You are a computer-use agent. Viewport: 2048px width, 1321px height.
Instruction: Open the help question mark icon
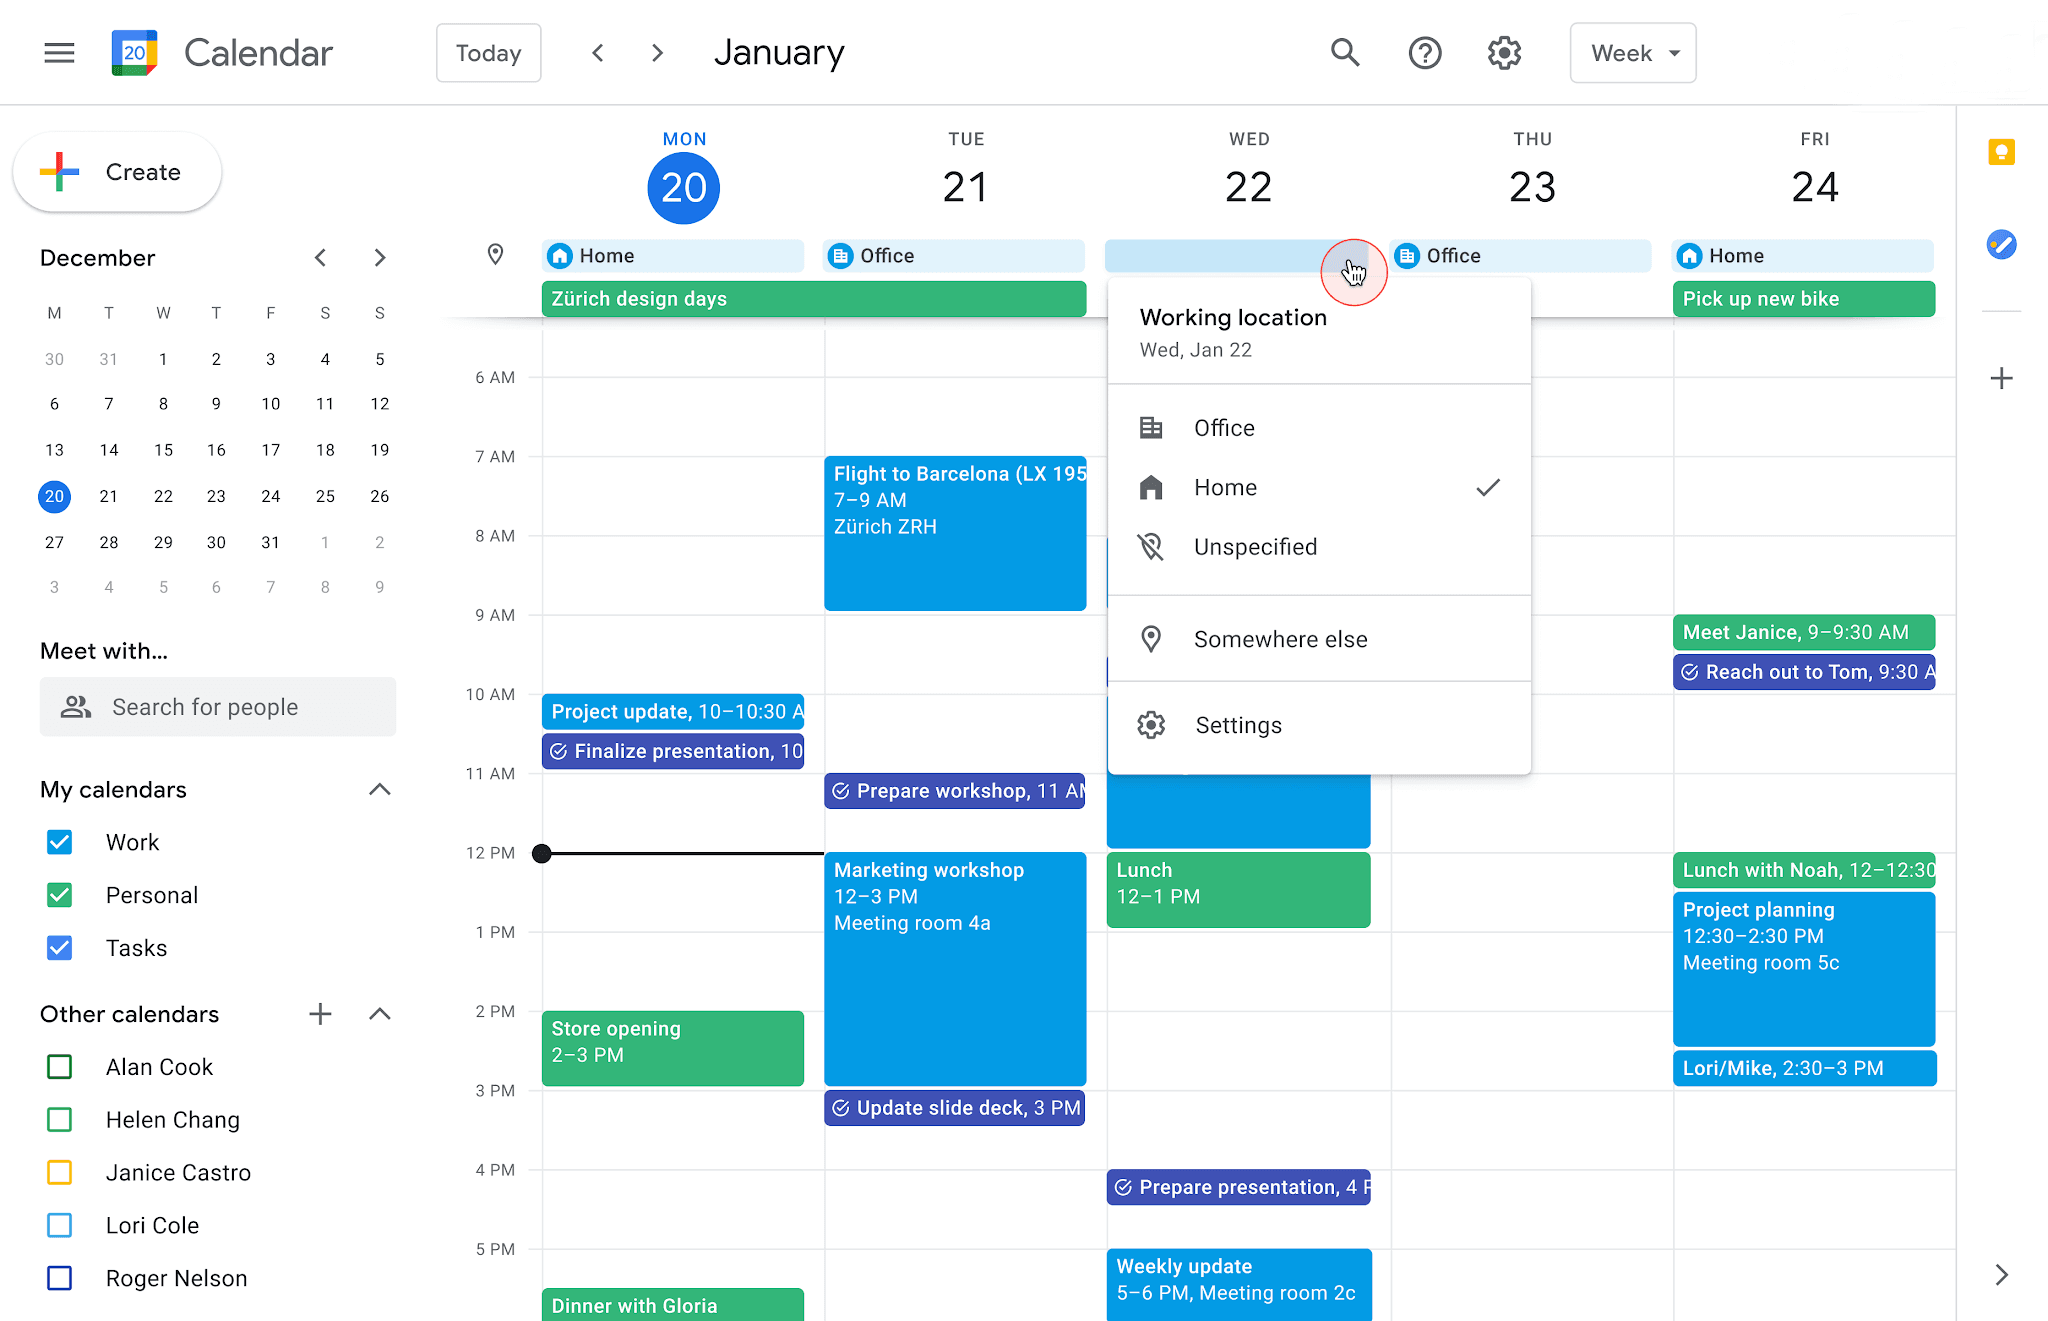pos(1424,53)
